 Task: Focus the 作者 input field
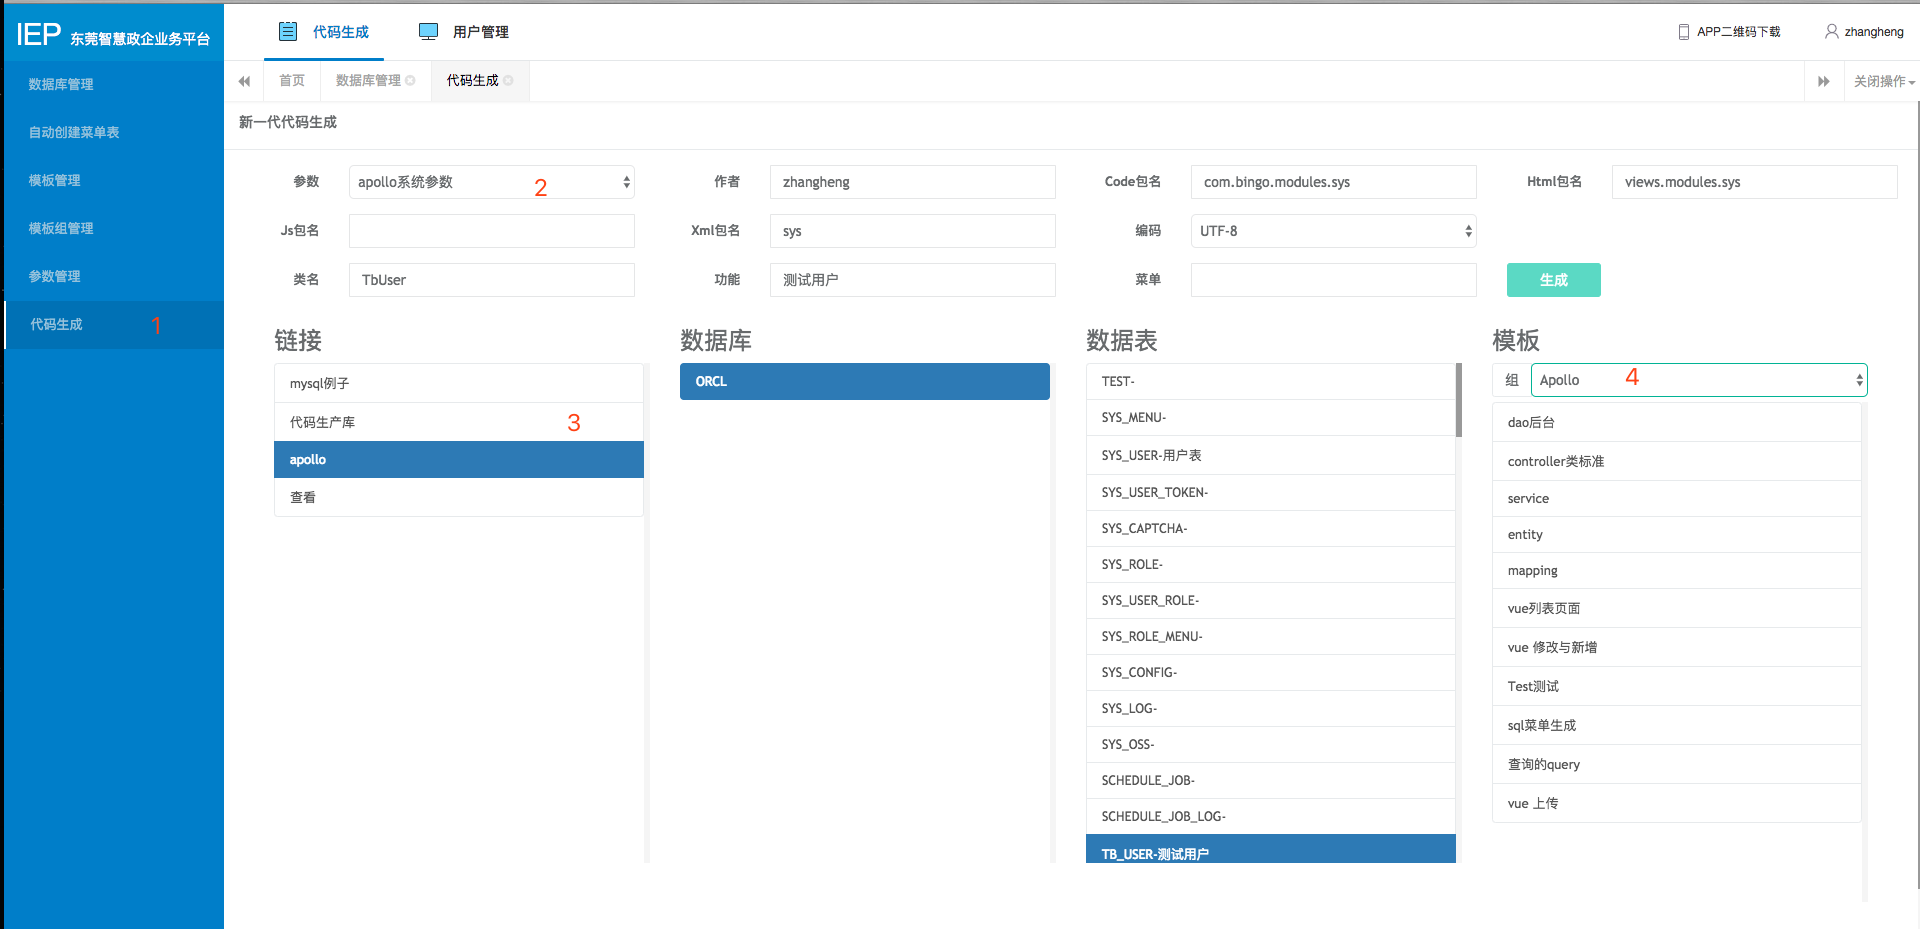[912, 182]
